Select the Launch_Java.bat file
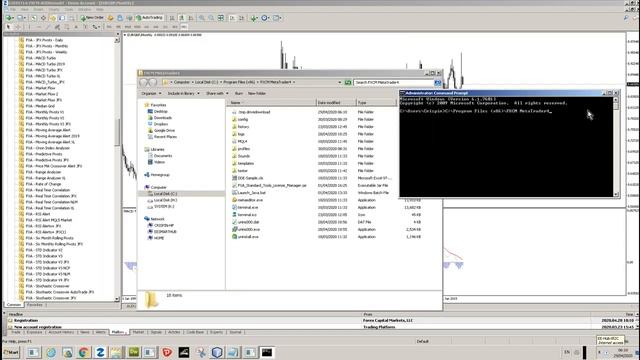This screenshot has height=360, width=640. (251, 193)
